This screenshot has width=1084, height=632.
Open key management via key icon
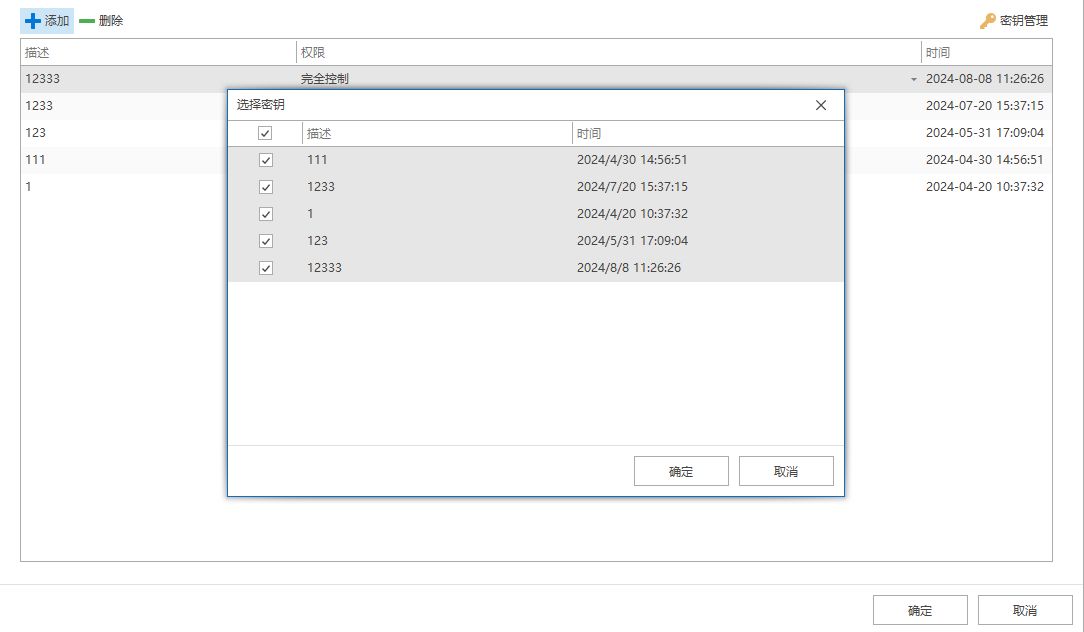[987, 21]
